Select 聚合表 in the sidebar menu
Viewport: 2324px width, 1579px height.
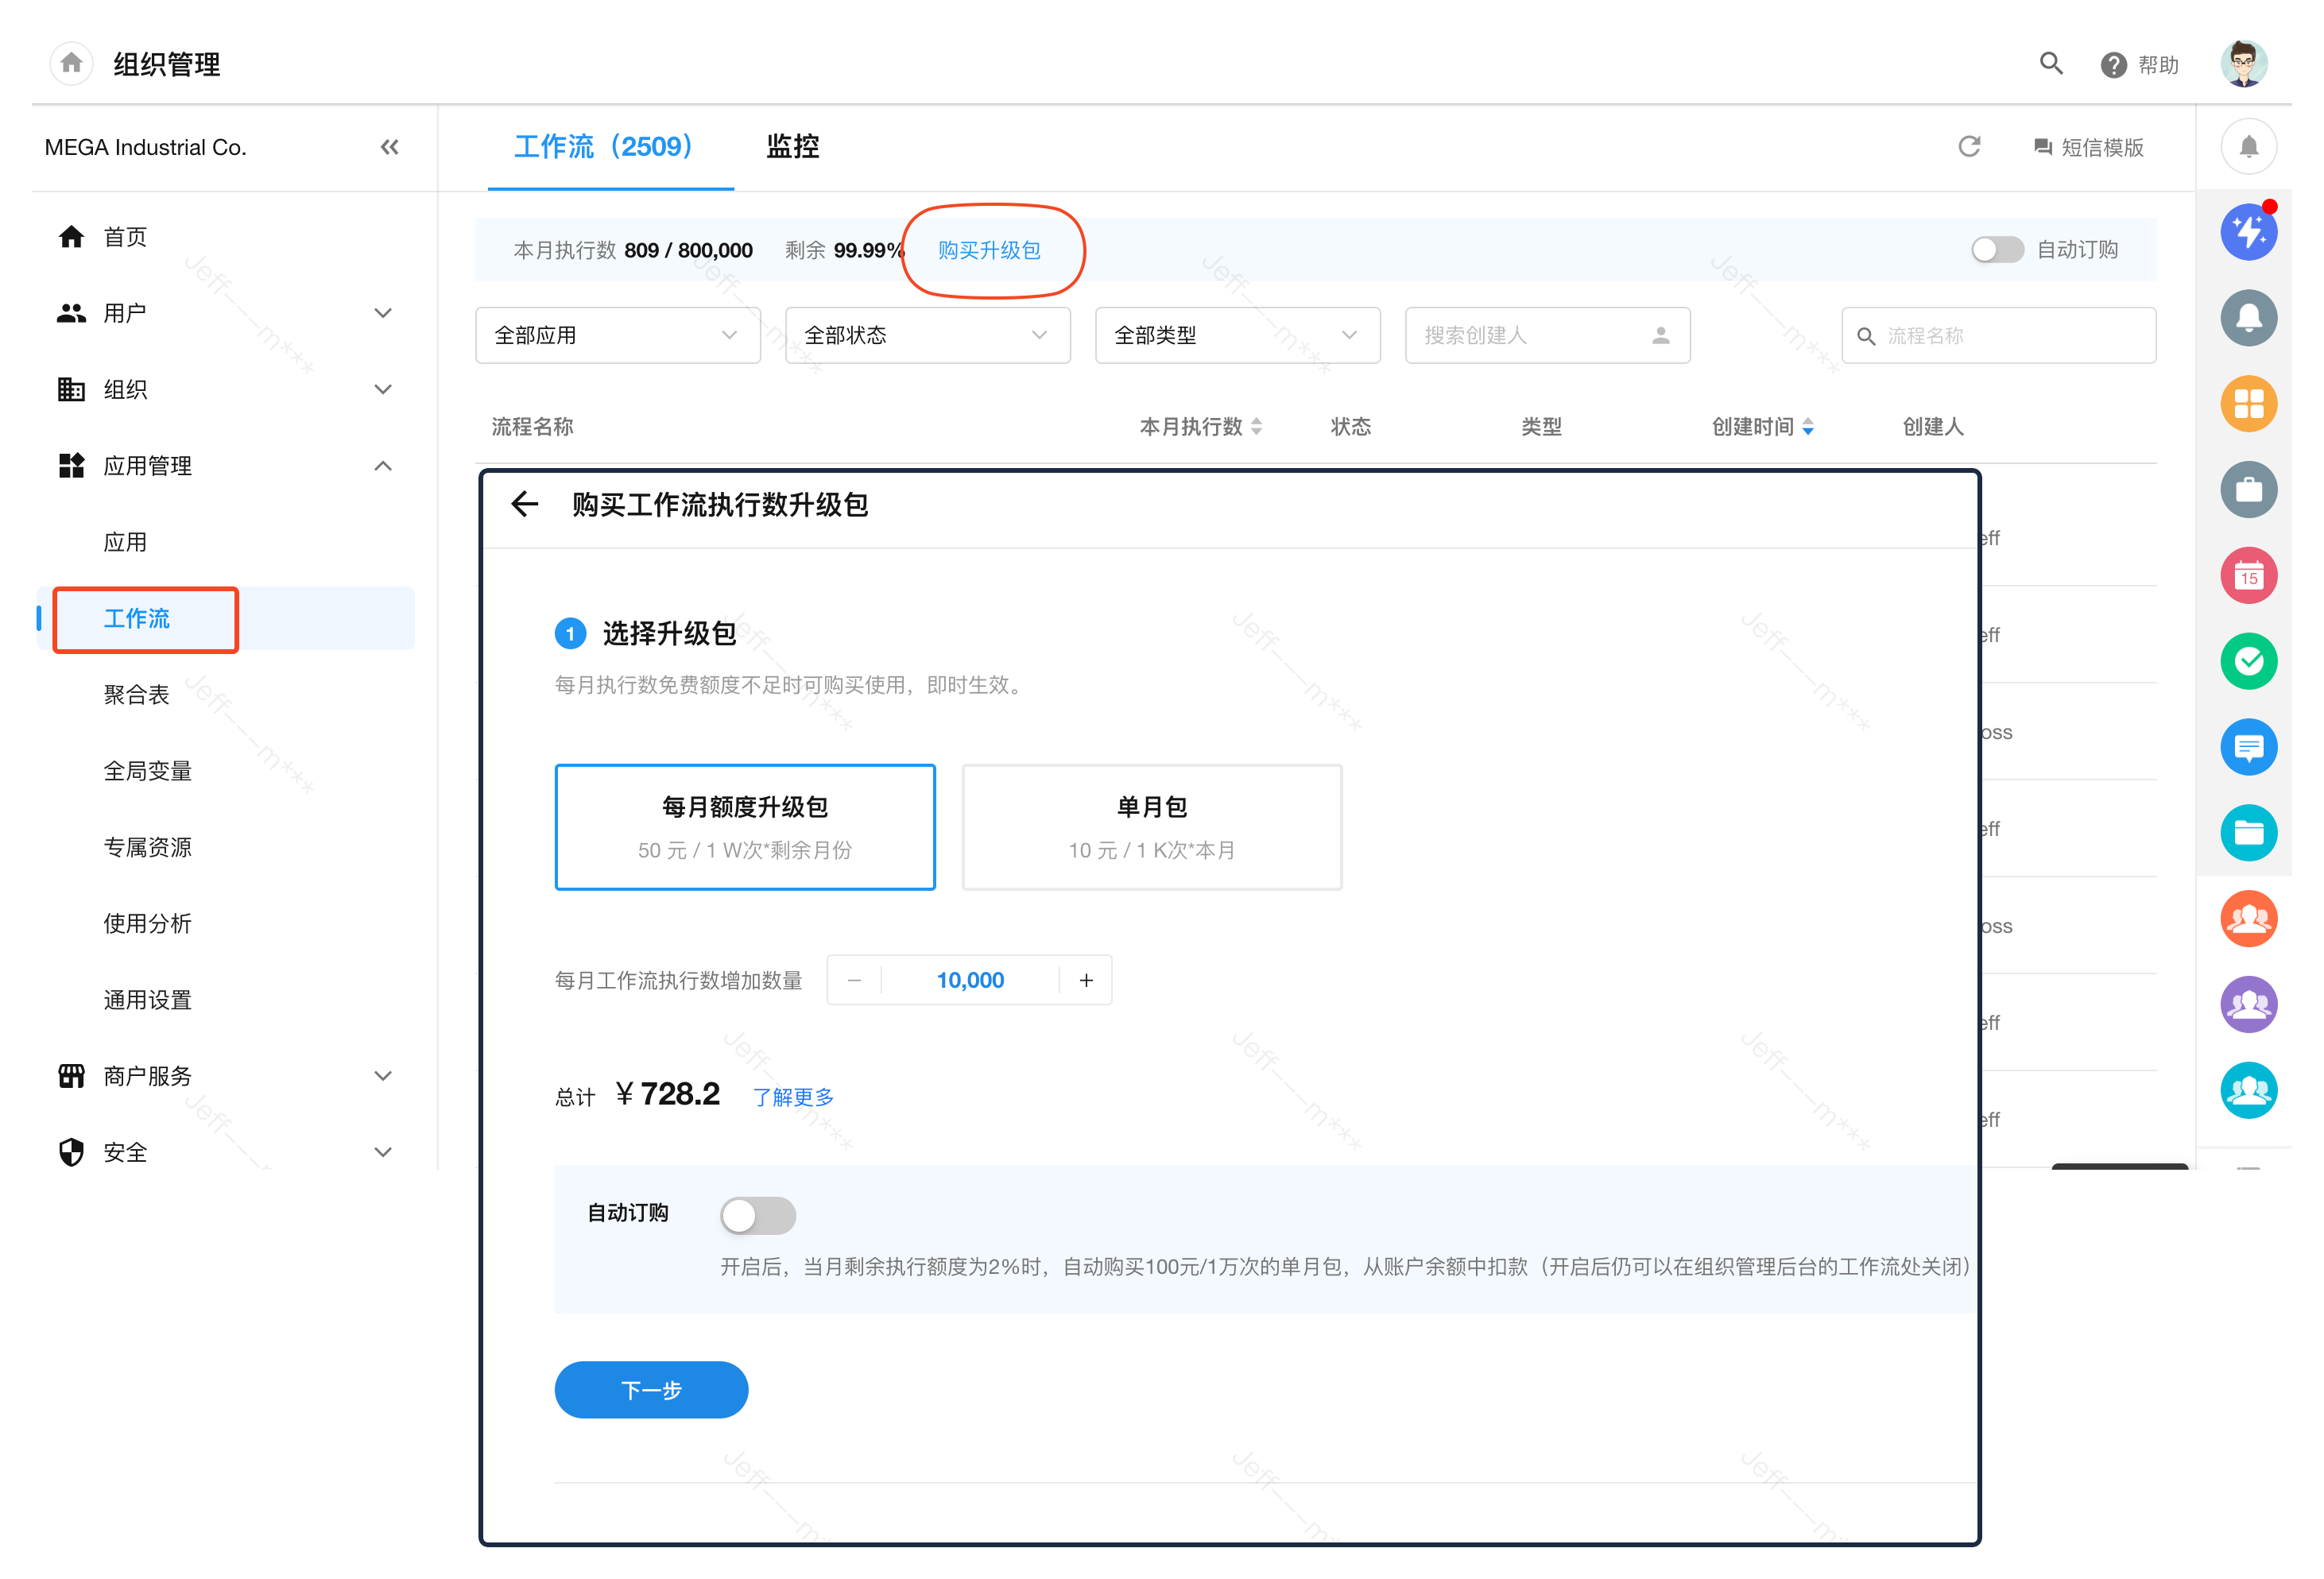pyautogui.click(x=136, y=695)
